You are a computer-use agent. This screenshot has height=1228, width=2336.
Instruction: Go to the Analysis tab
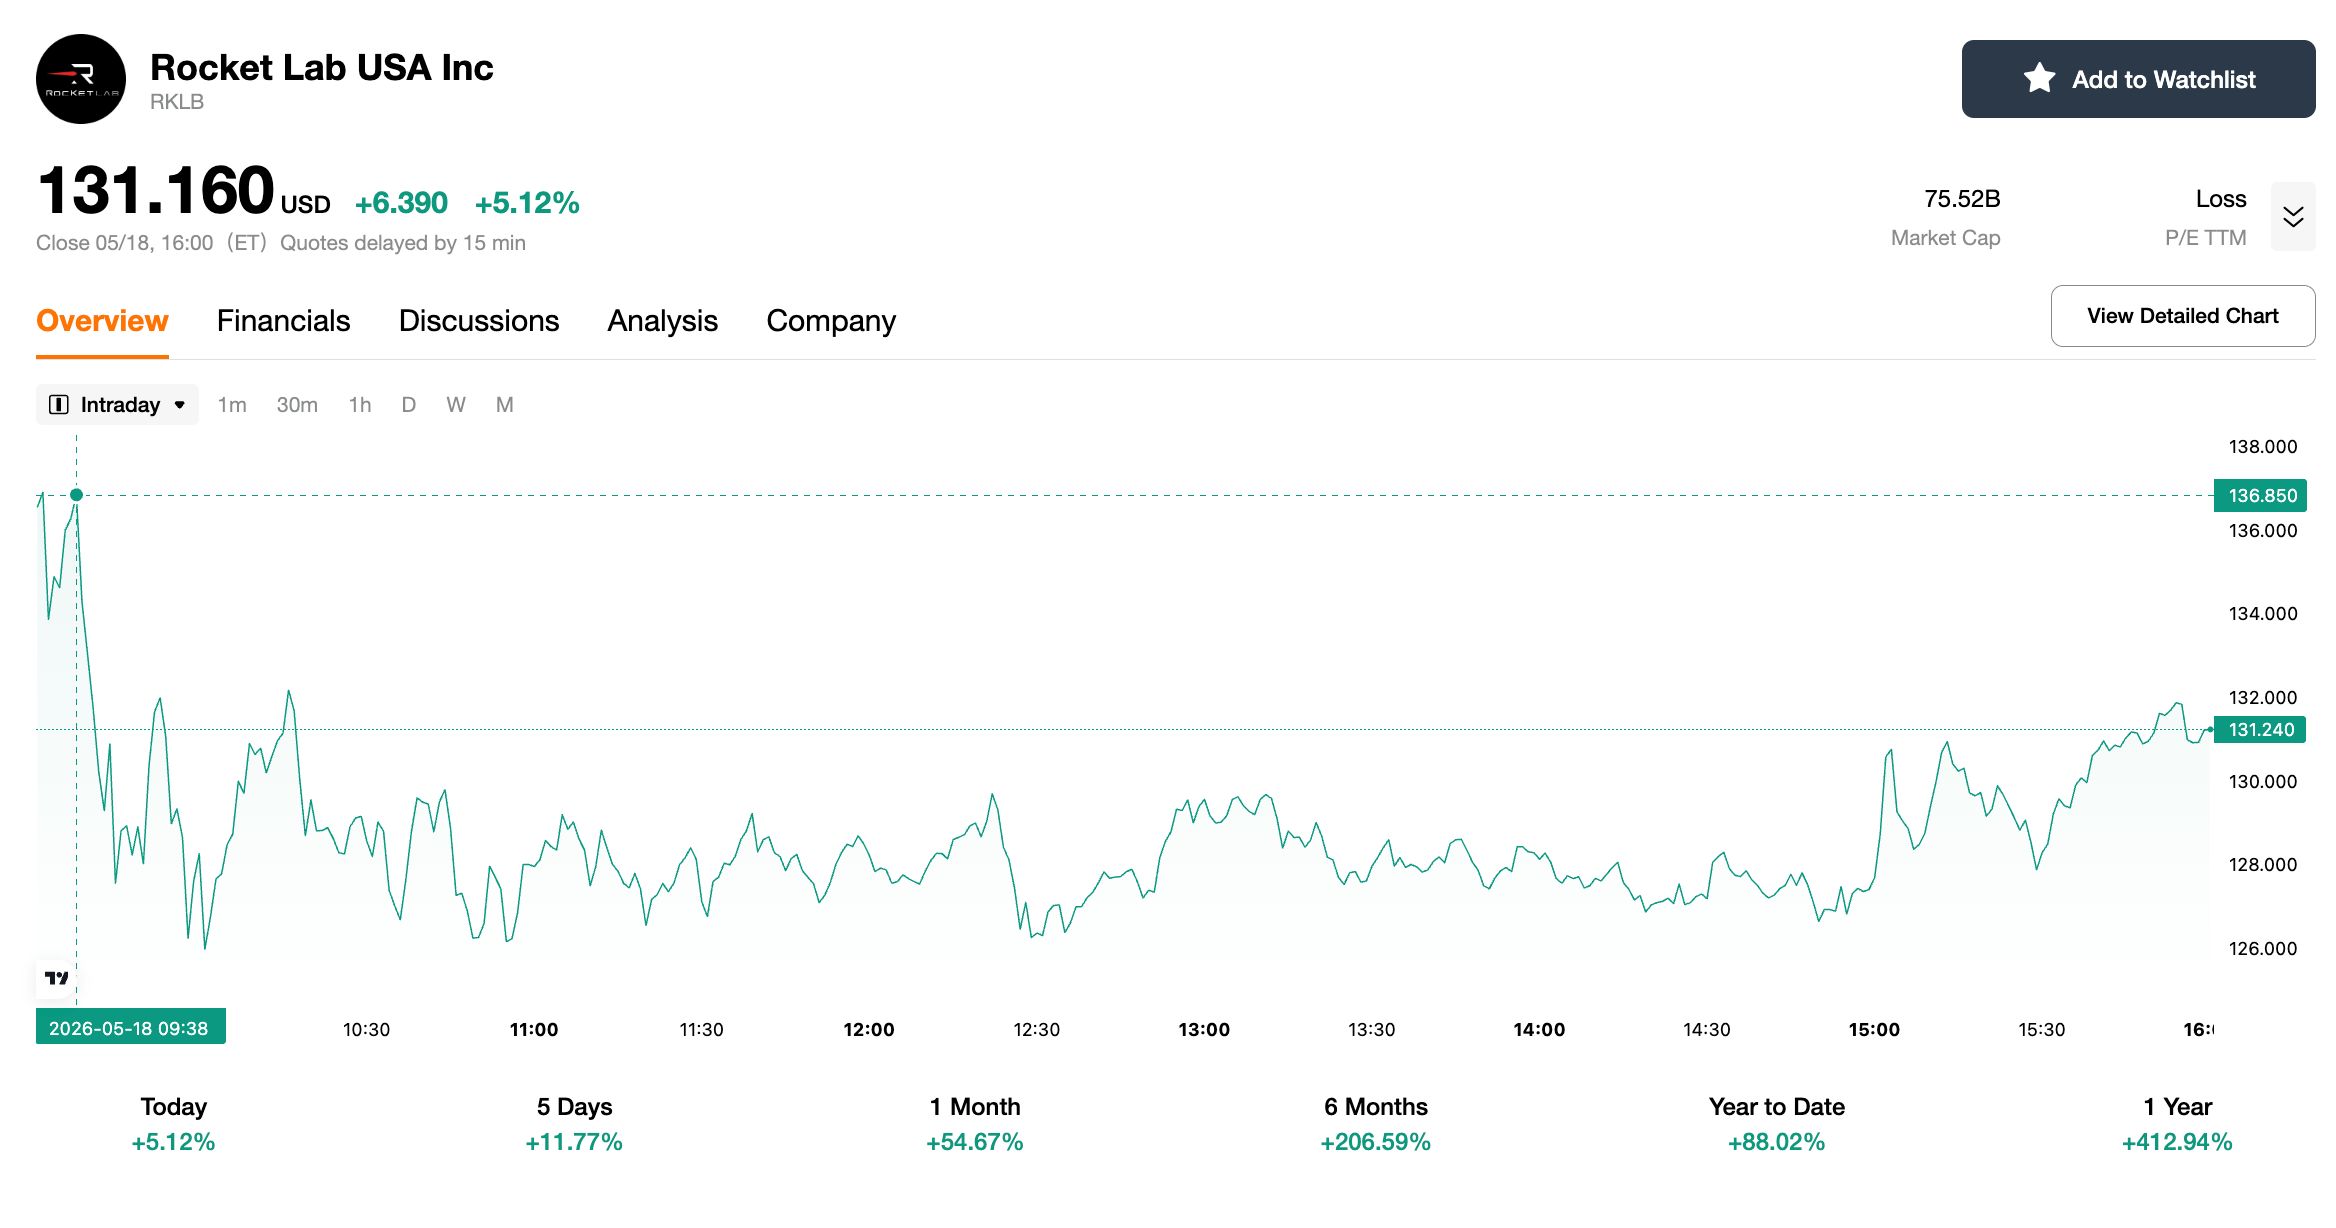pyautogui.click(x=663, y=321)
